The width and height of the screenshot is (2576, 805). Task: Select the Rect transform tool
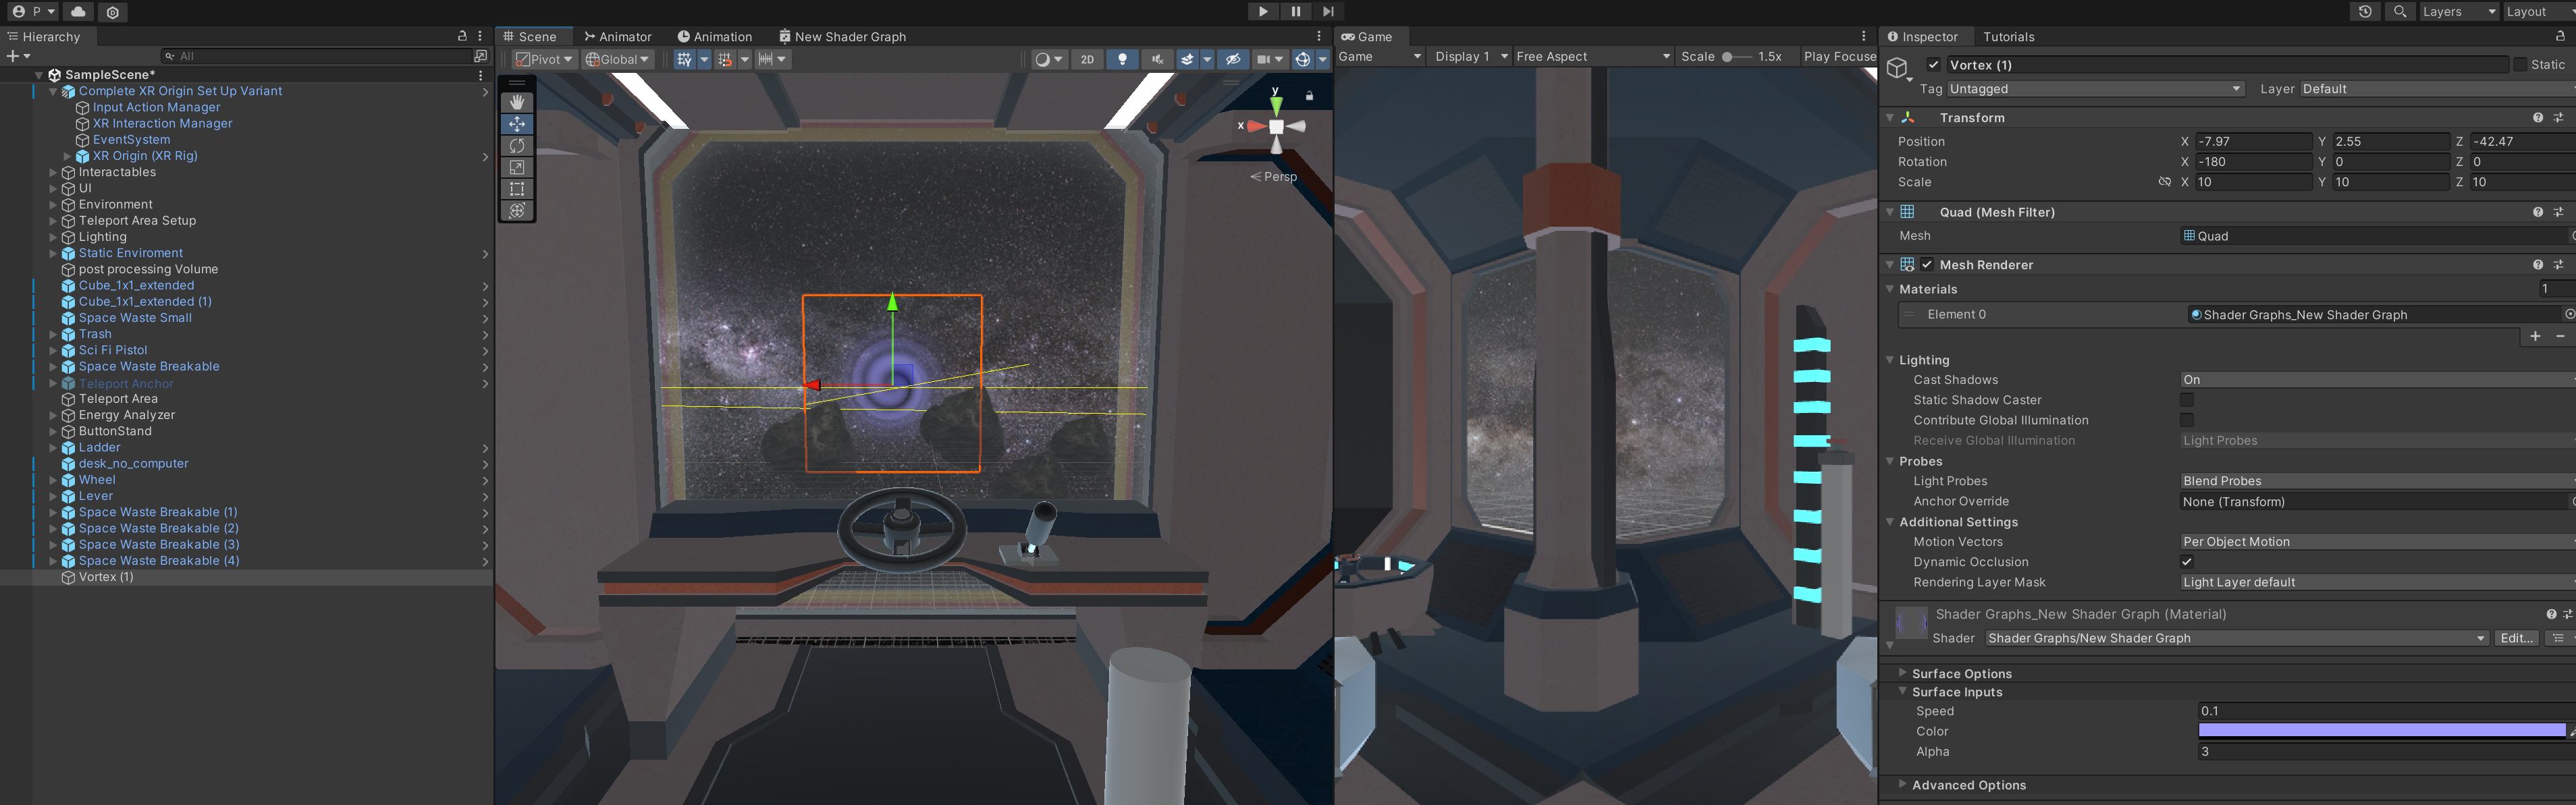[x=517, y=189]
